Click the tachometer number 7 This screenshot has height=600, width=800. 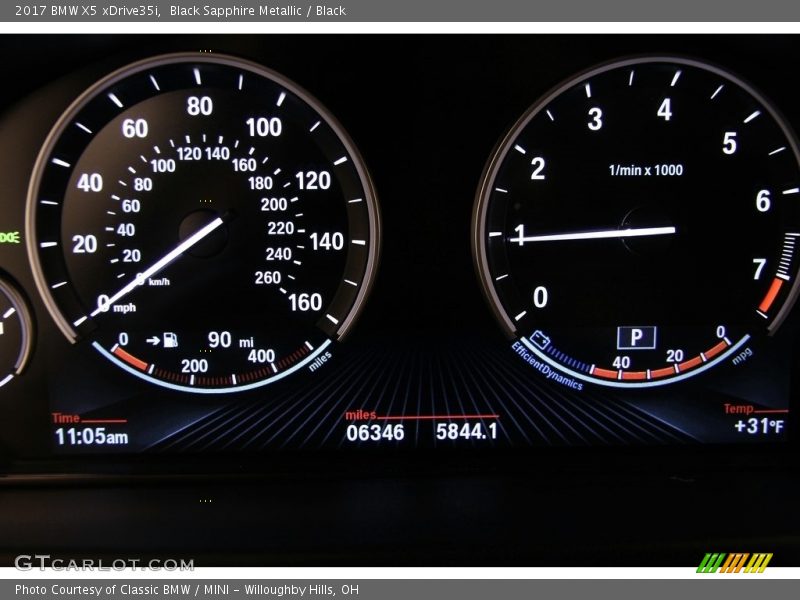point(760,269)
